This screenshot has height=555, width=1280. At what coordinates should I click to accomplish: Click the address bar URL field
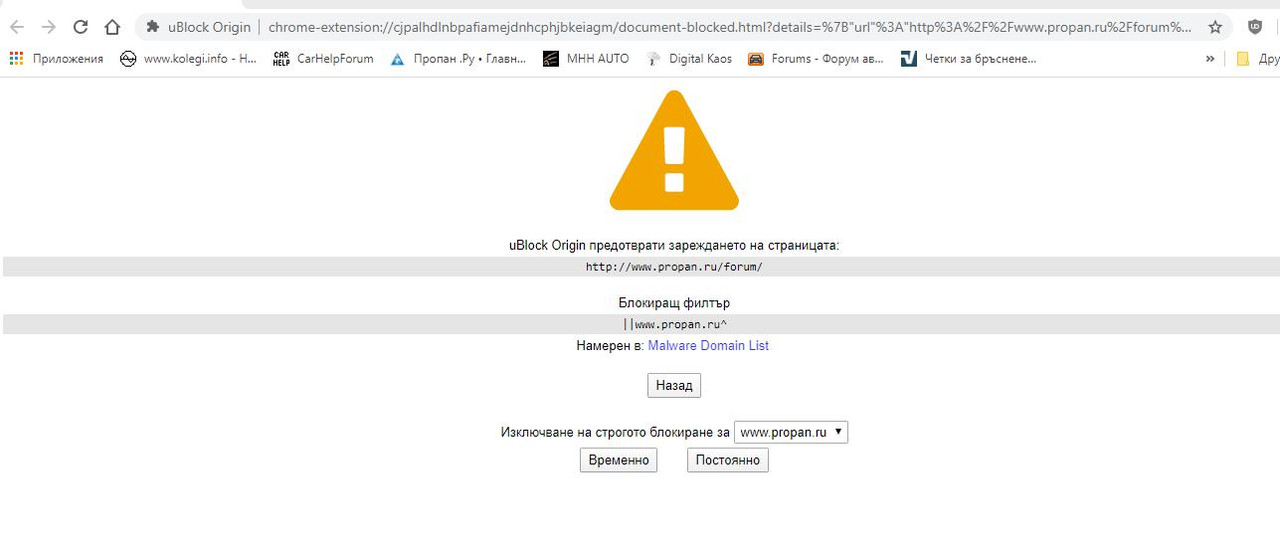click(730, 27)
